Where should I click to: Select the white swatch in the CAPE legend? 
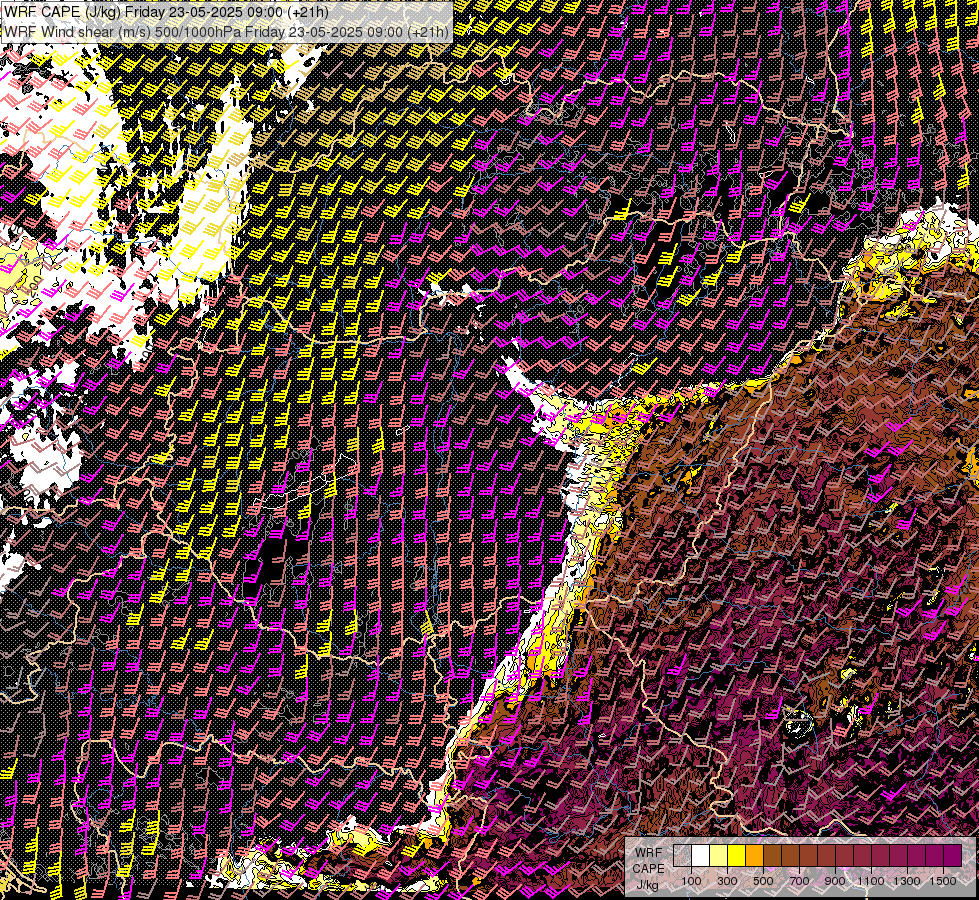pyautogui.click(x=701, y=855)
